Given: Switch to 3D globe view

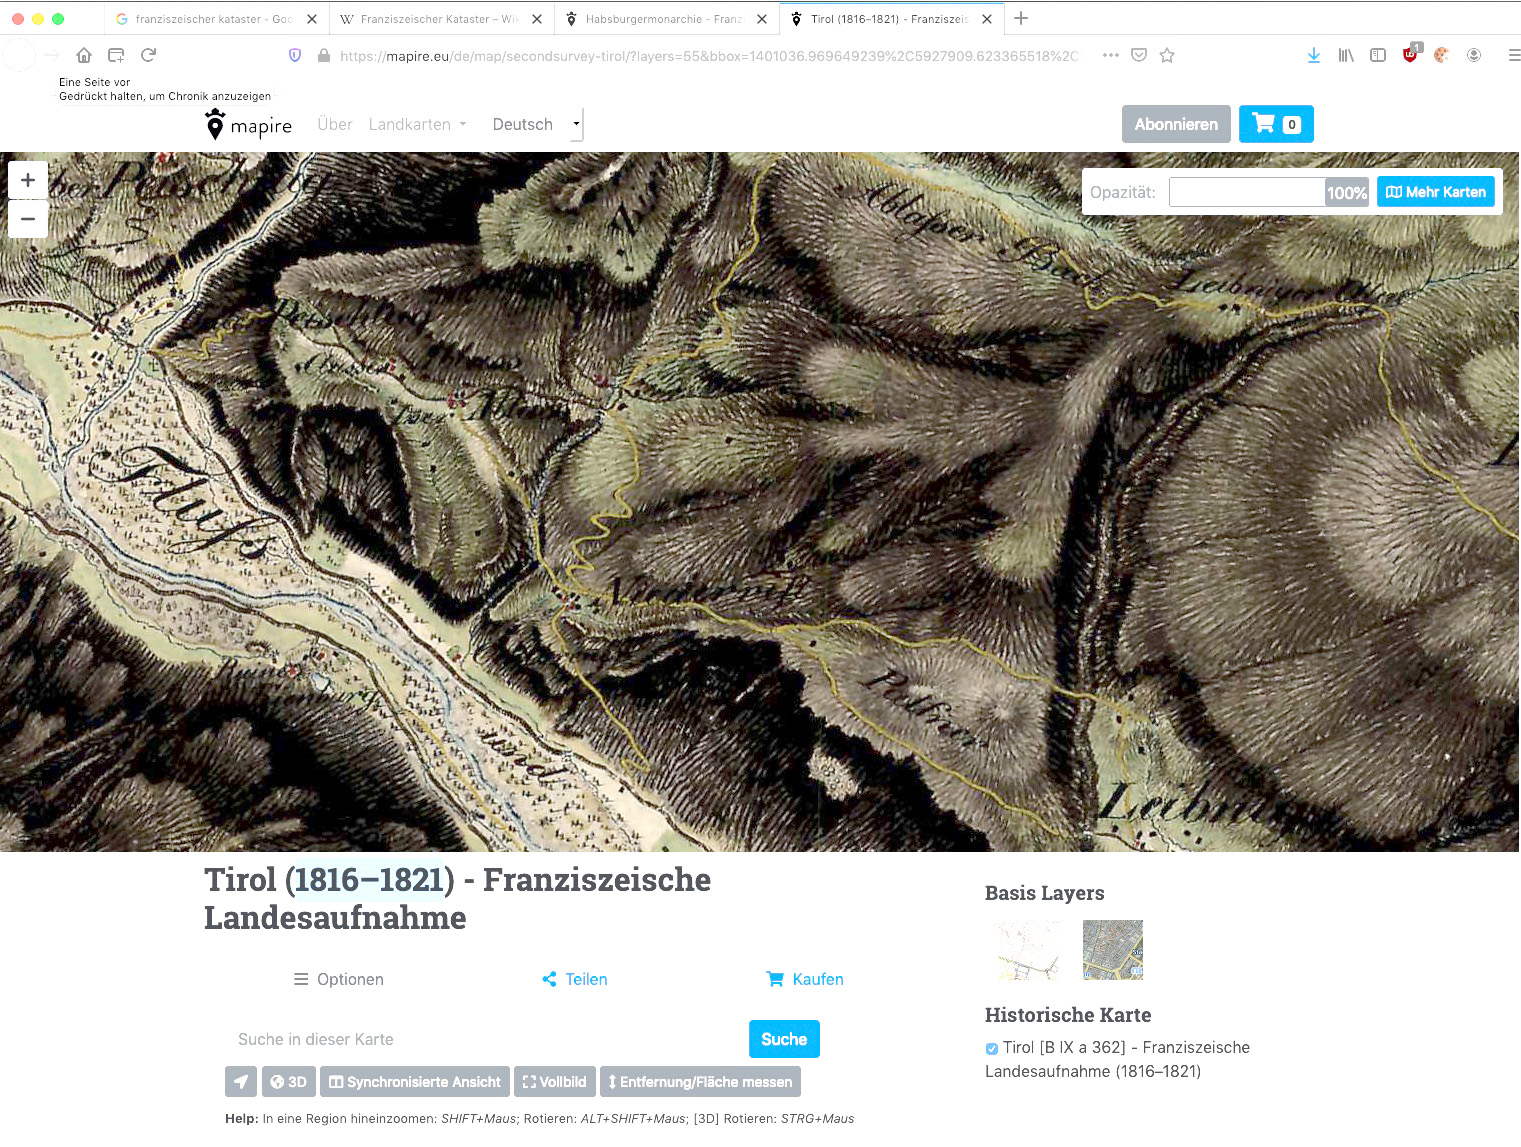Looking at the screenshot, I should (x=288, y=1082).
